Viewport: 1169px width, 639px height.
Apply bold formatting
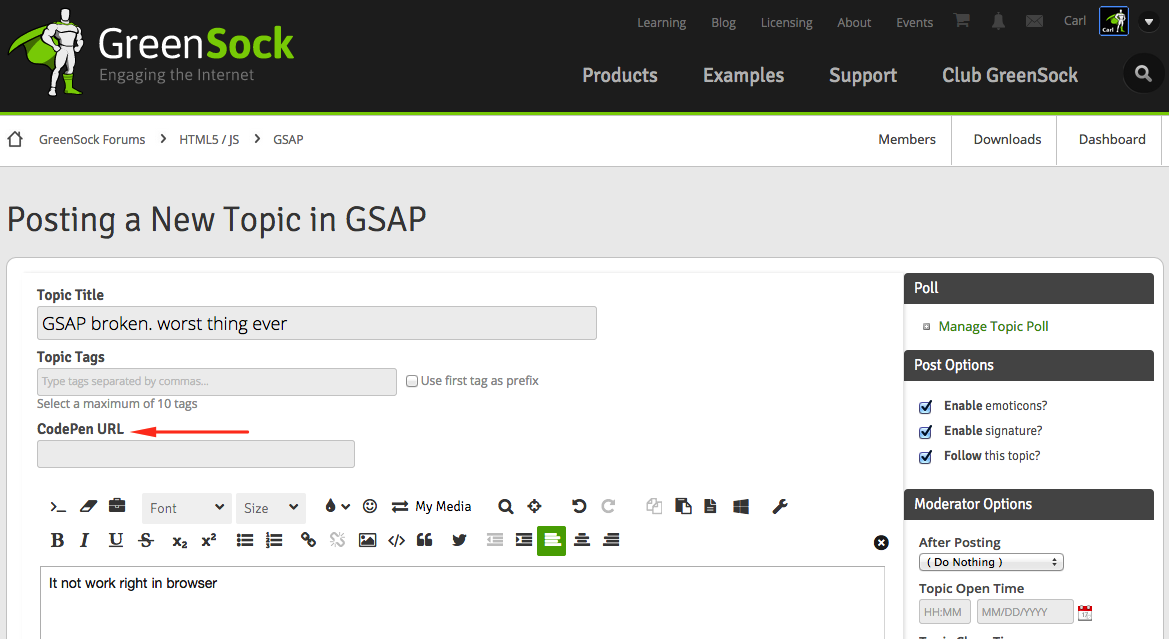click(x=57, y=540)
